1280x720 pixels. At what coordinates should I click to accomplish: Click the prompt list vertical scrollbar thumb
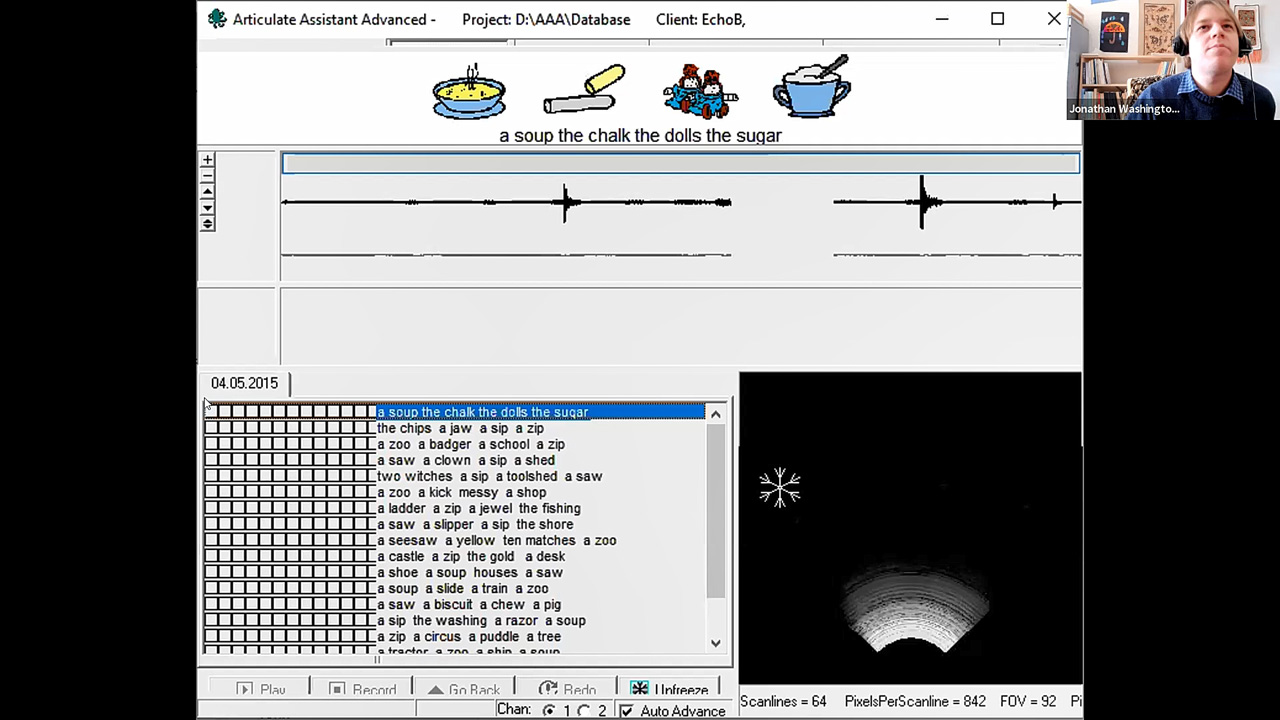point(716,510)
